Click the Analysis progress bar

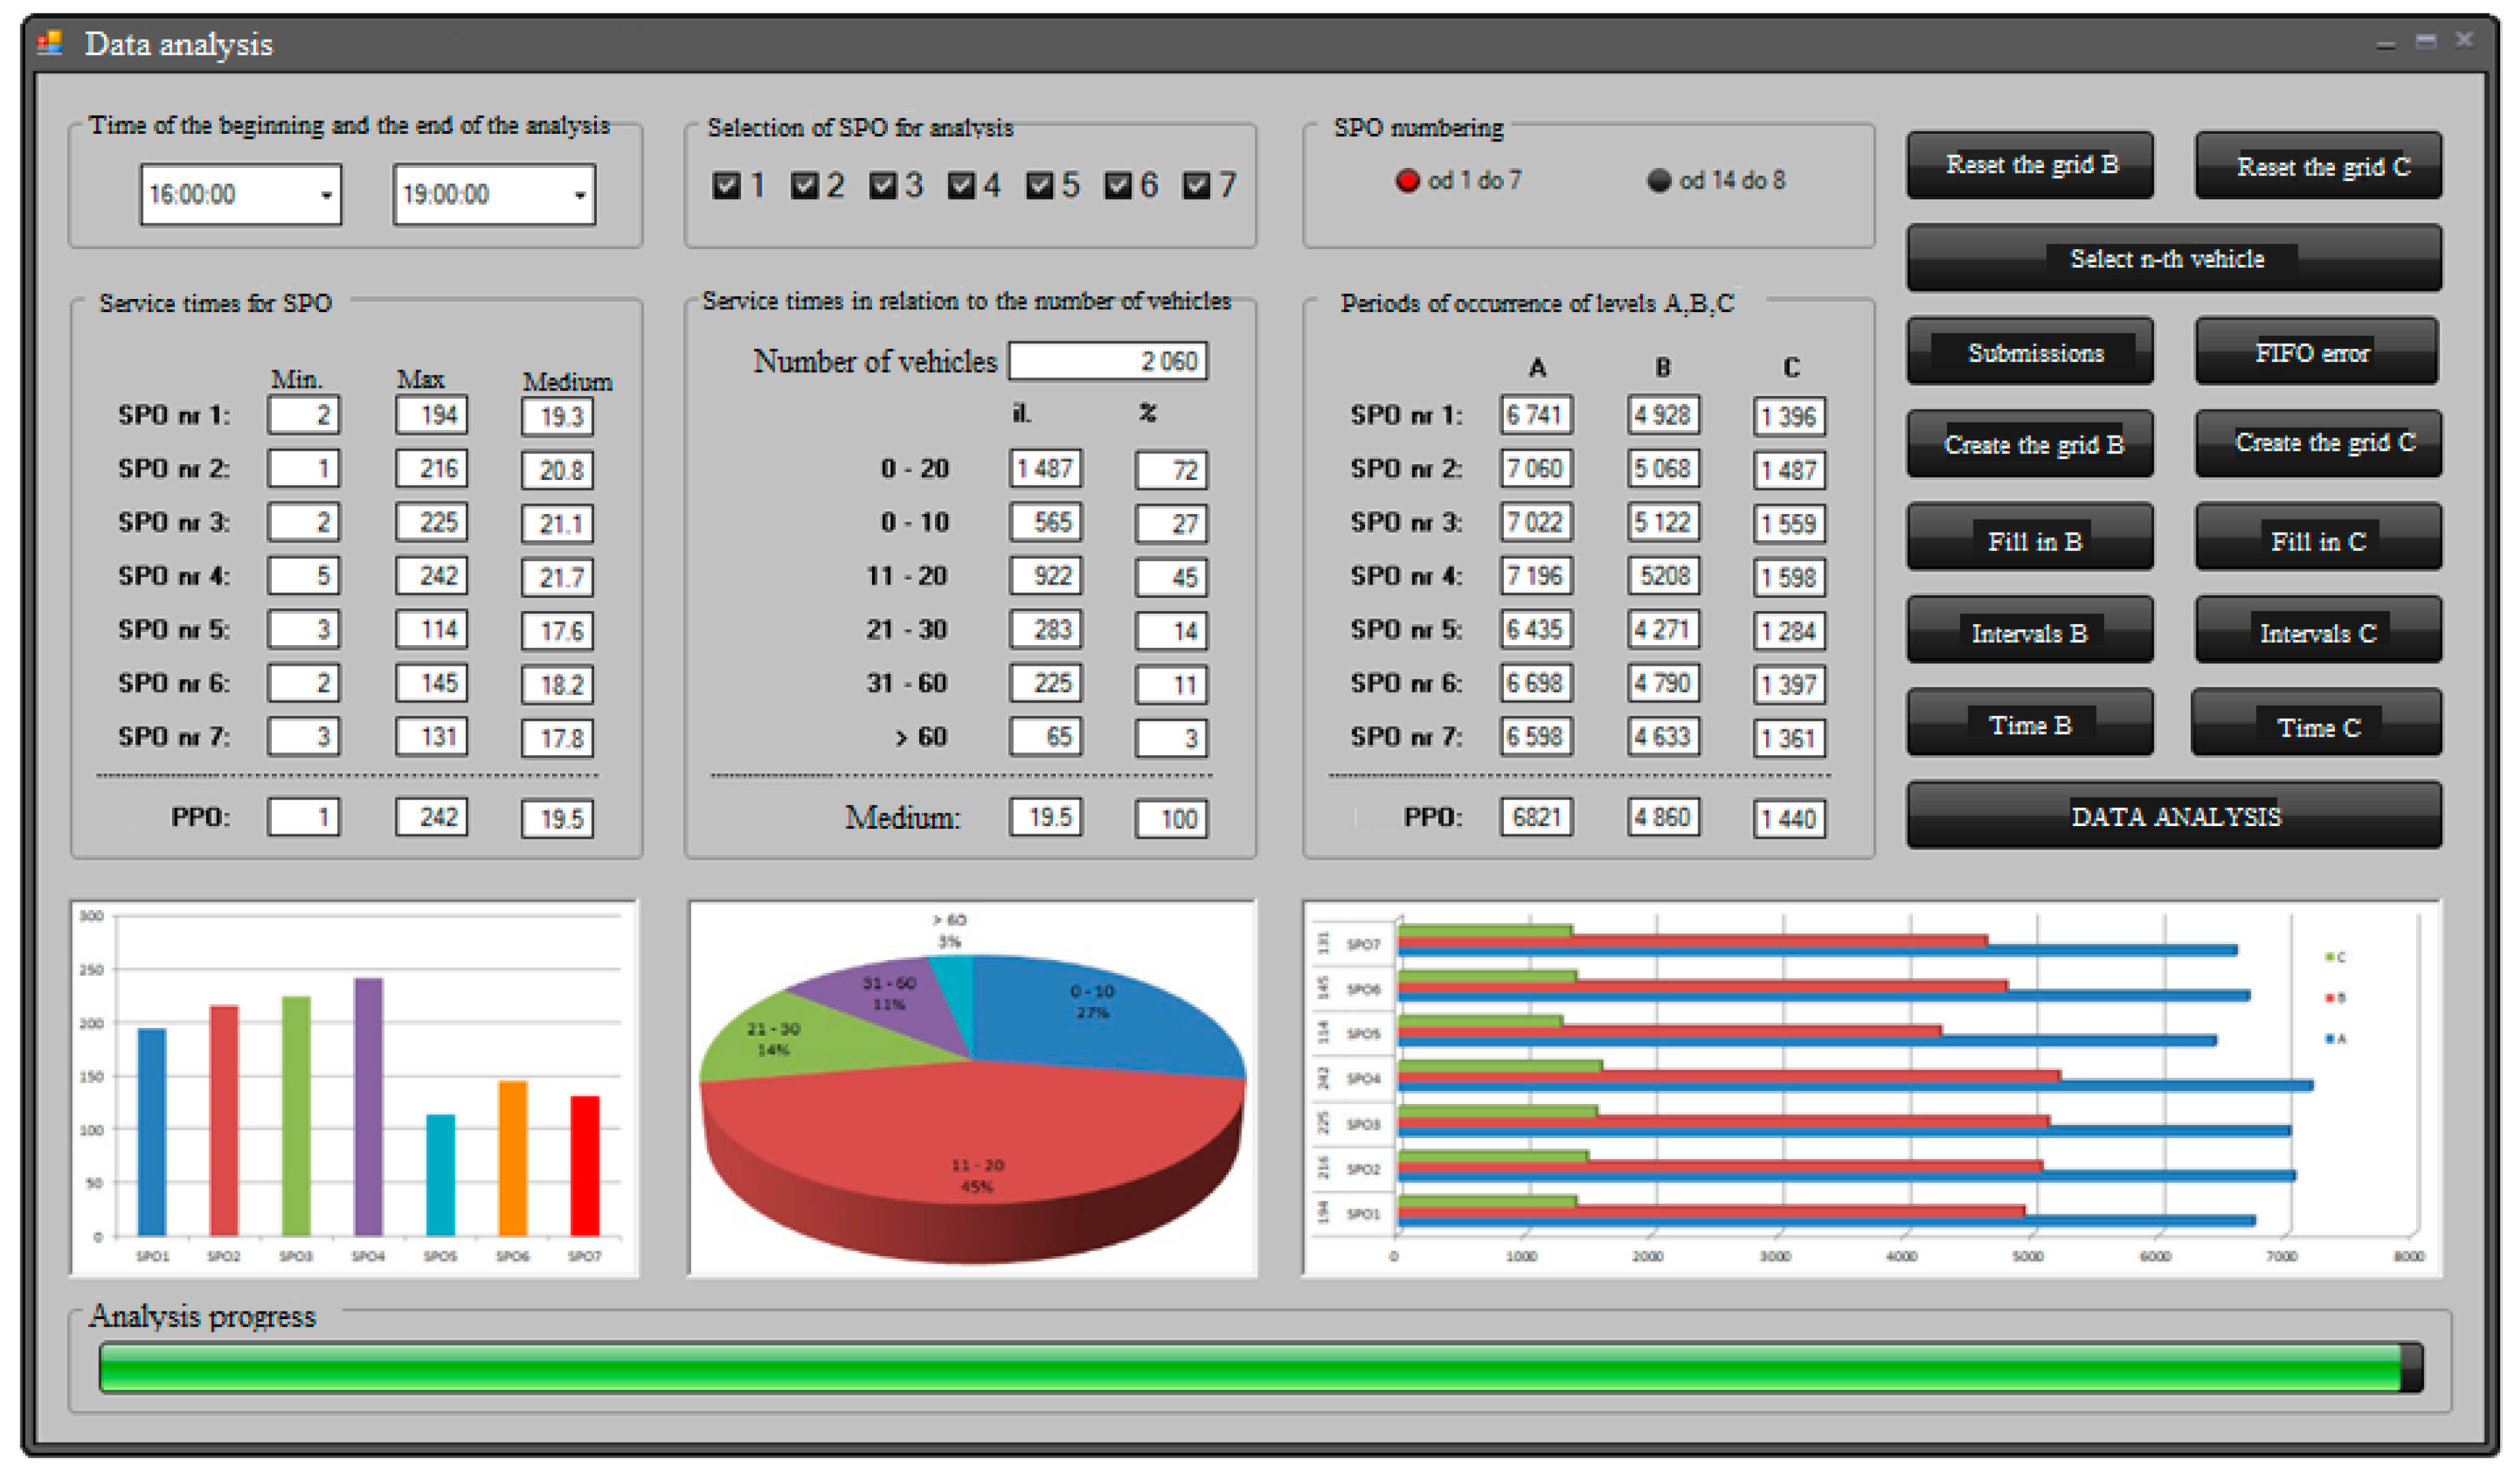[1260, 1368]
